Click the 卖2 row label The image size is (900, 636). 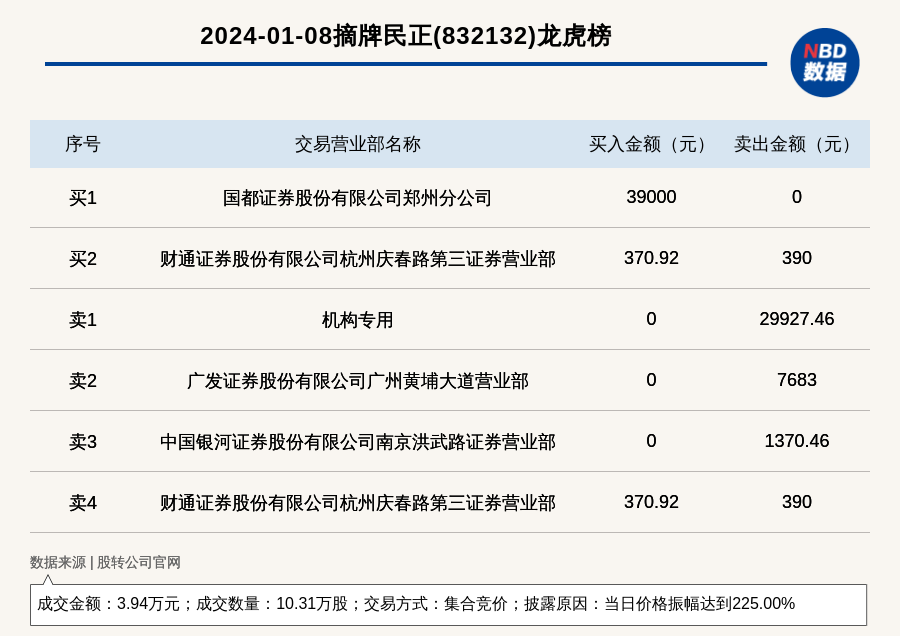[83, 380]
